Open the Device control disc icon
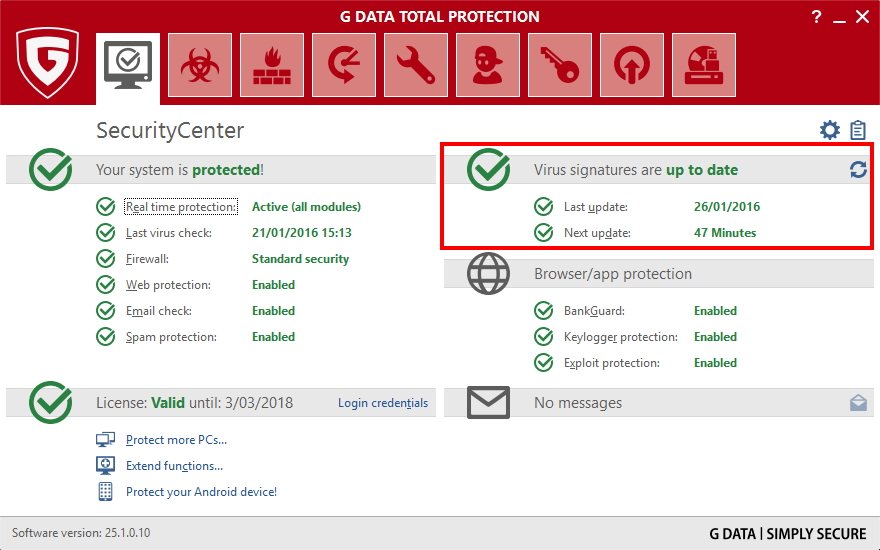Viewport: 880px width, 550px height. [704, 65]
